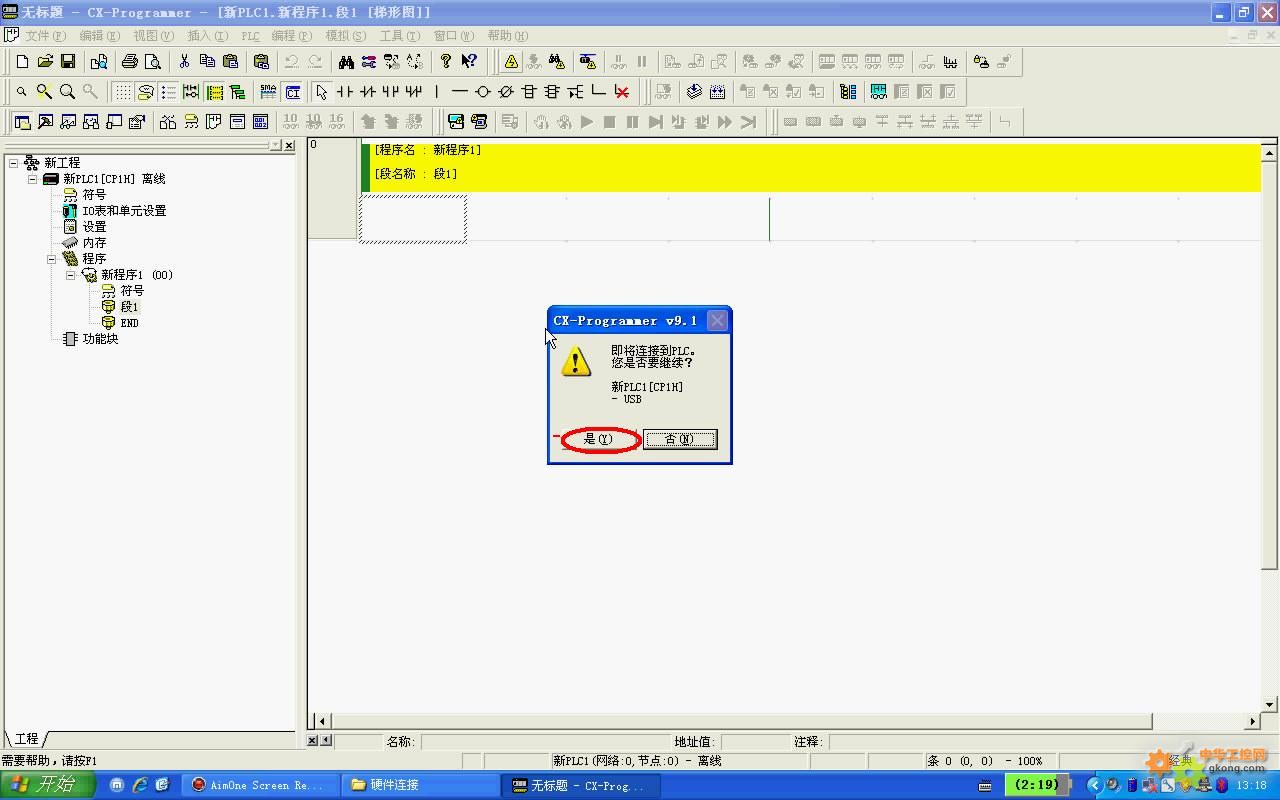Open the Windows 开始 start button

[48, 785]
